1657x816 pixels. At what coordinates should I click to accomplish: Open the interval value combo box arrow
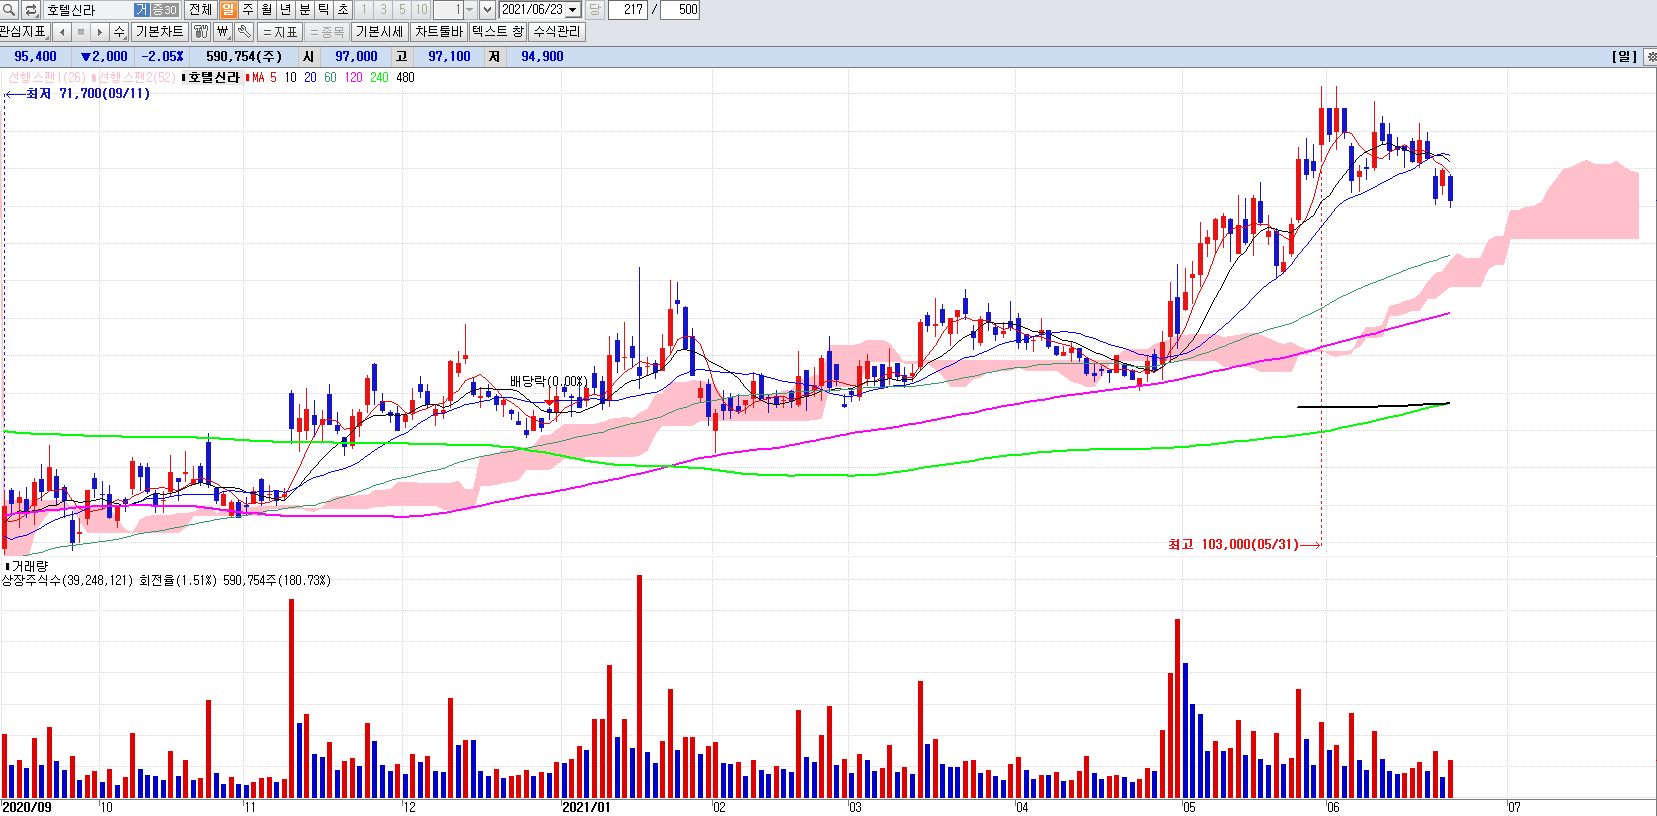click(469, 10)
